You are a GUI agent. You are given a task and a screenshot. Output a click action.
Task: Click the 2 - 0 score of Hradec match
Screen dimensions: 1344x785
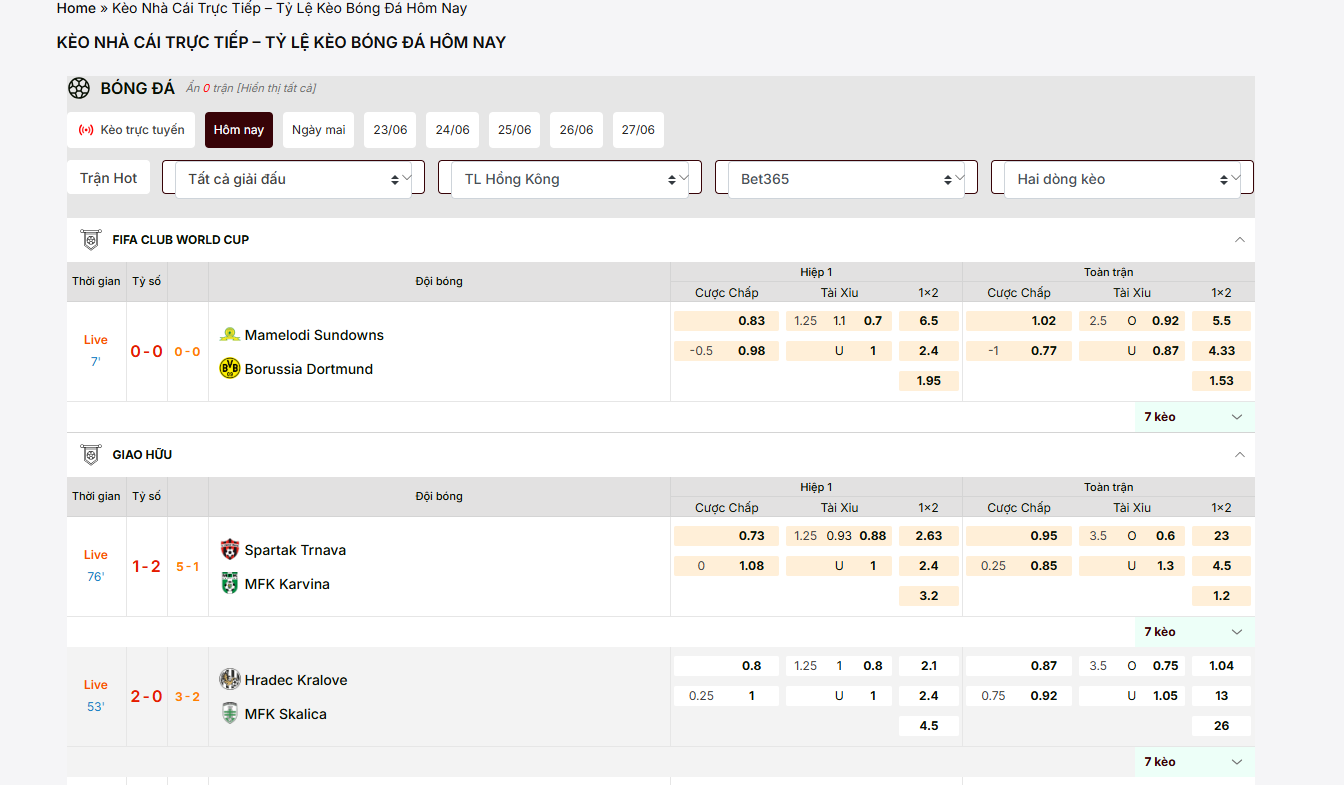[x=146, y=697]
